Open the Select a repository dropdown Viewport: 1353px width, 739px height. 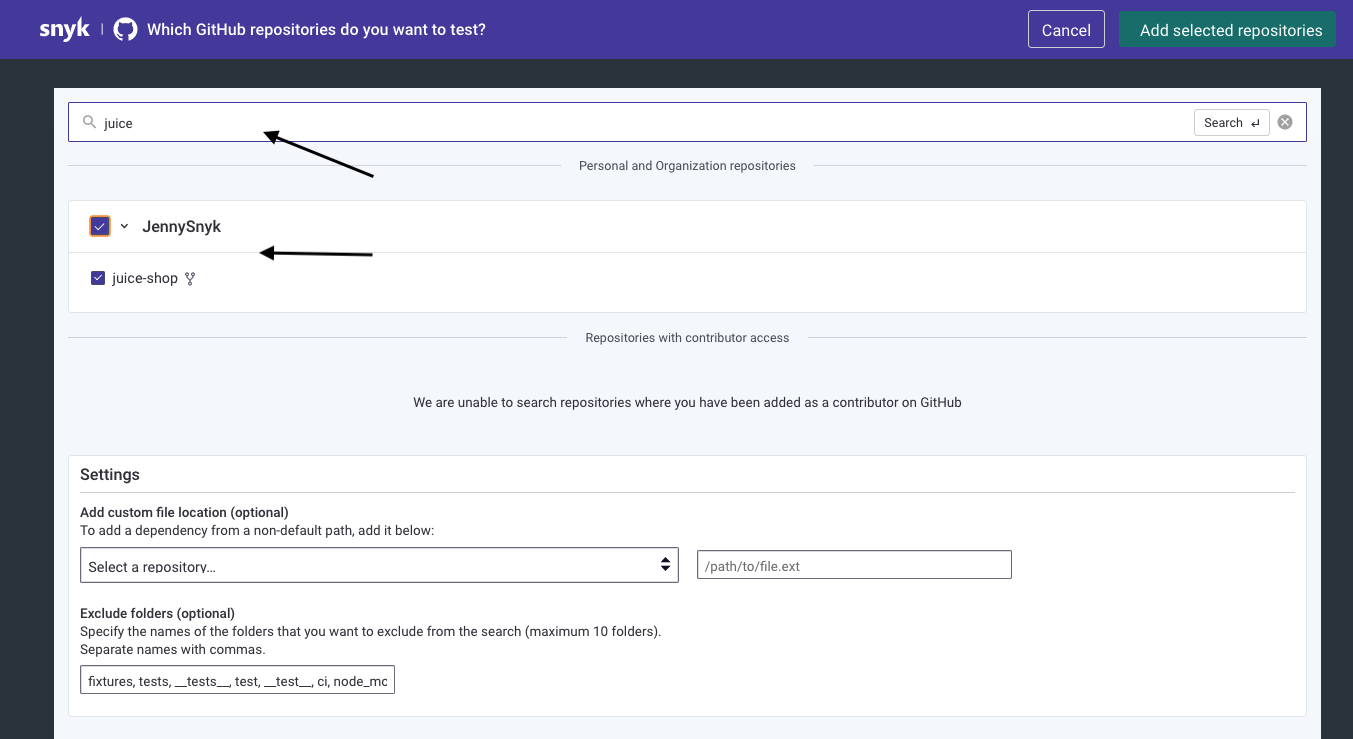(379, 565)
